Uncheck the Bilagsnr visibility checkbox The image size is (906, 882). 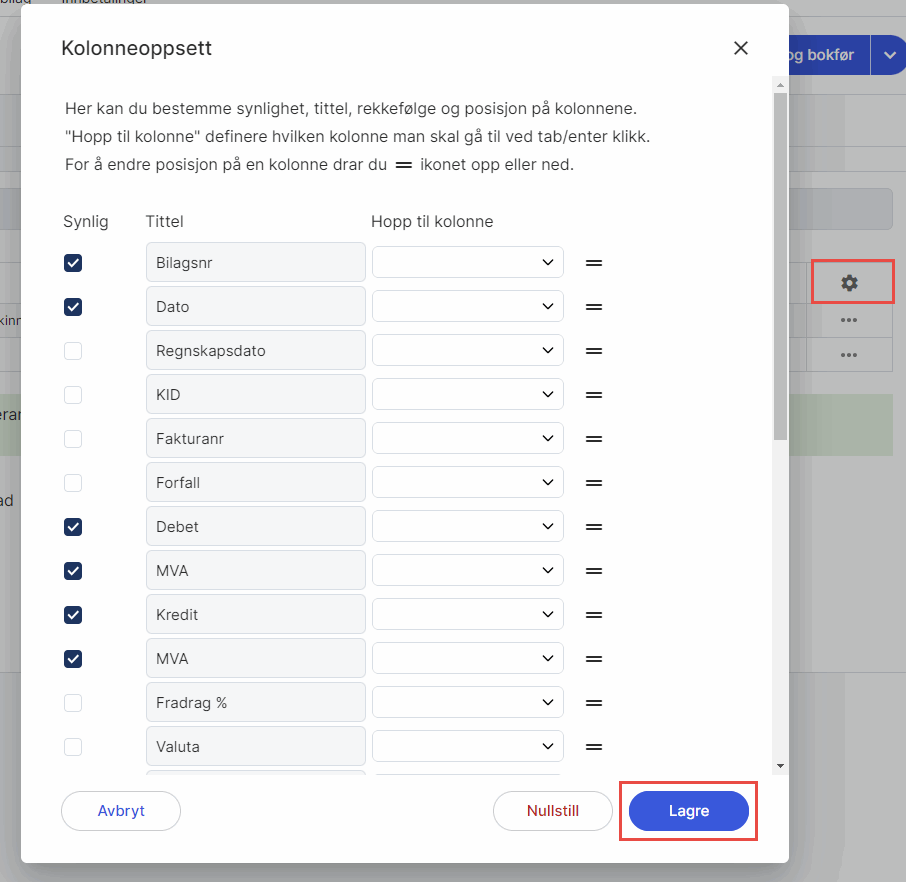(73, 263)
